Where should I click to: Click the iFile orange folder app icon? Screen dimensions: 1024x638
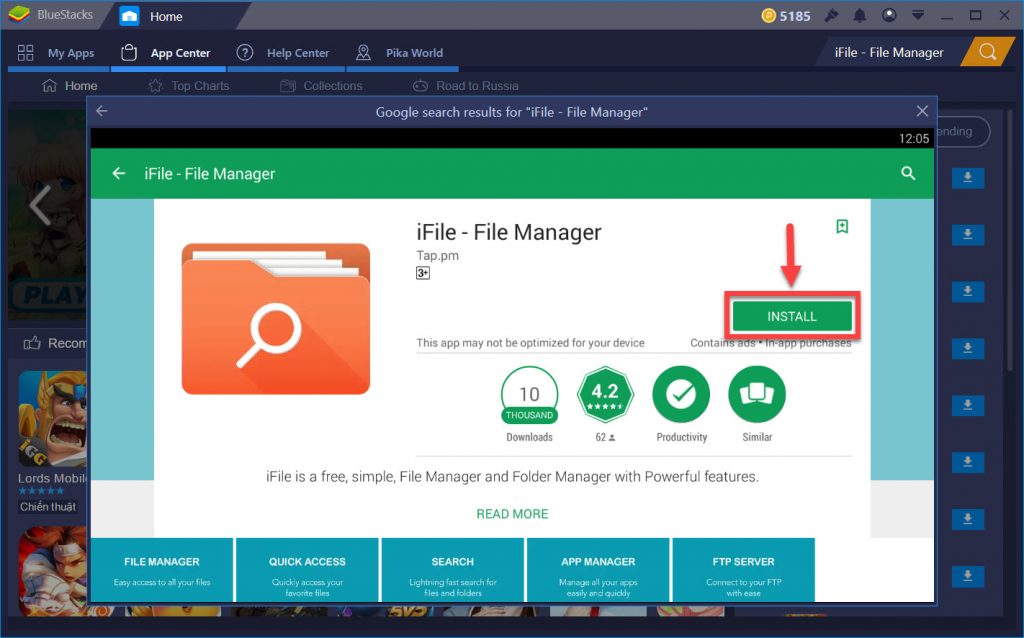point(276,319)
